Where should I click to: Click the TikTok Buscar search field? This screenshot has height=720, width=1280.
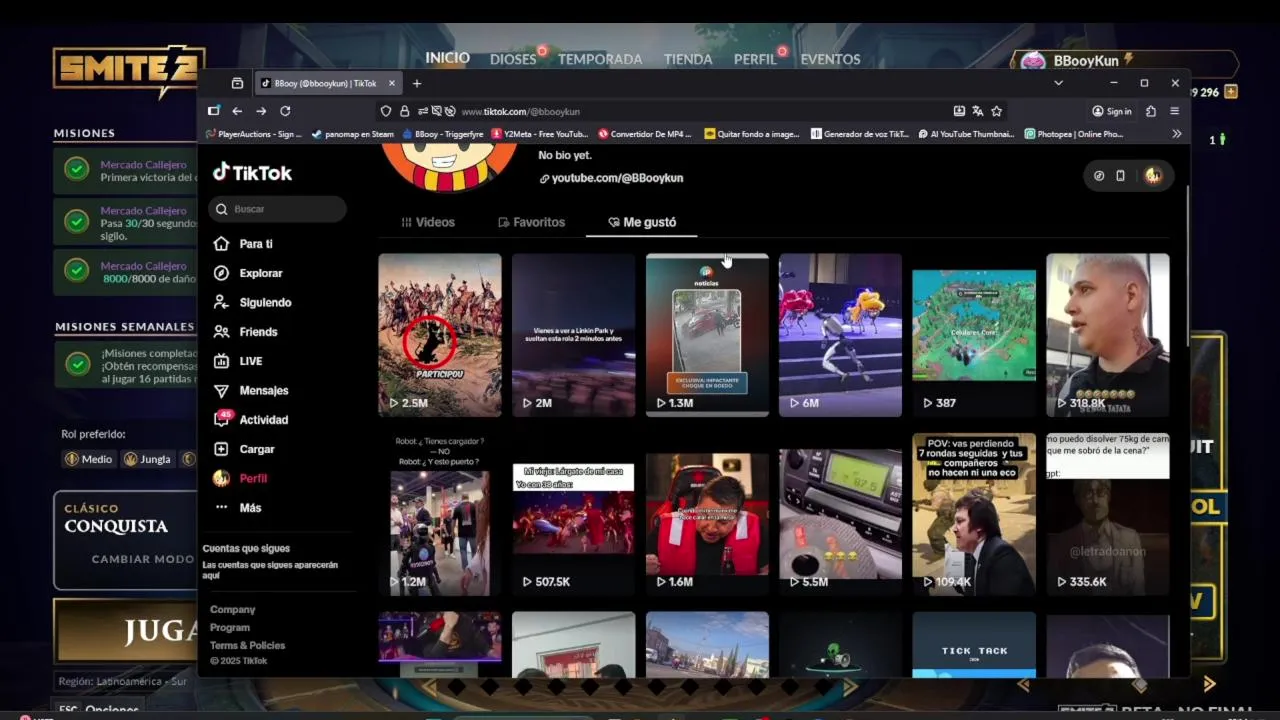pos(278,209)
